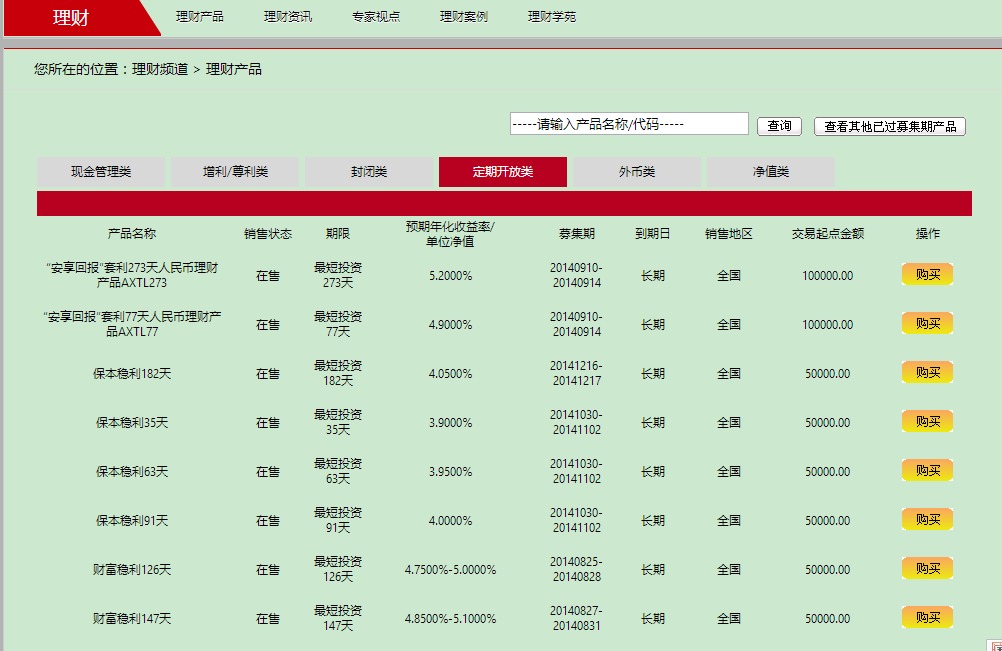Image resolution: width=1002 pixels, height=651 pixels.
Task: Switch to the 净值类 tab
Action: pos(771,172)
